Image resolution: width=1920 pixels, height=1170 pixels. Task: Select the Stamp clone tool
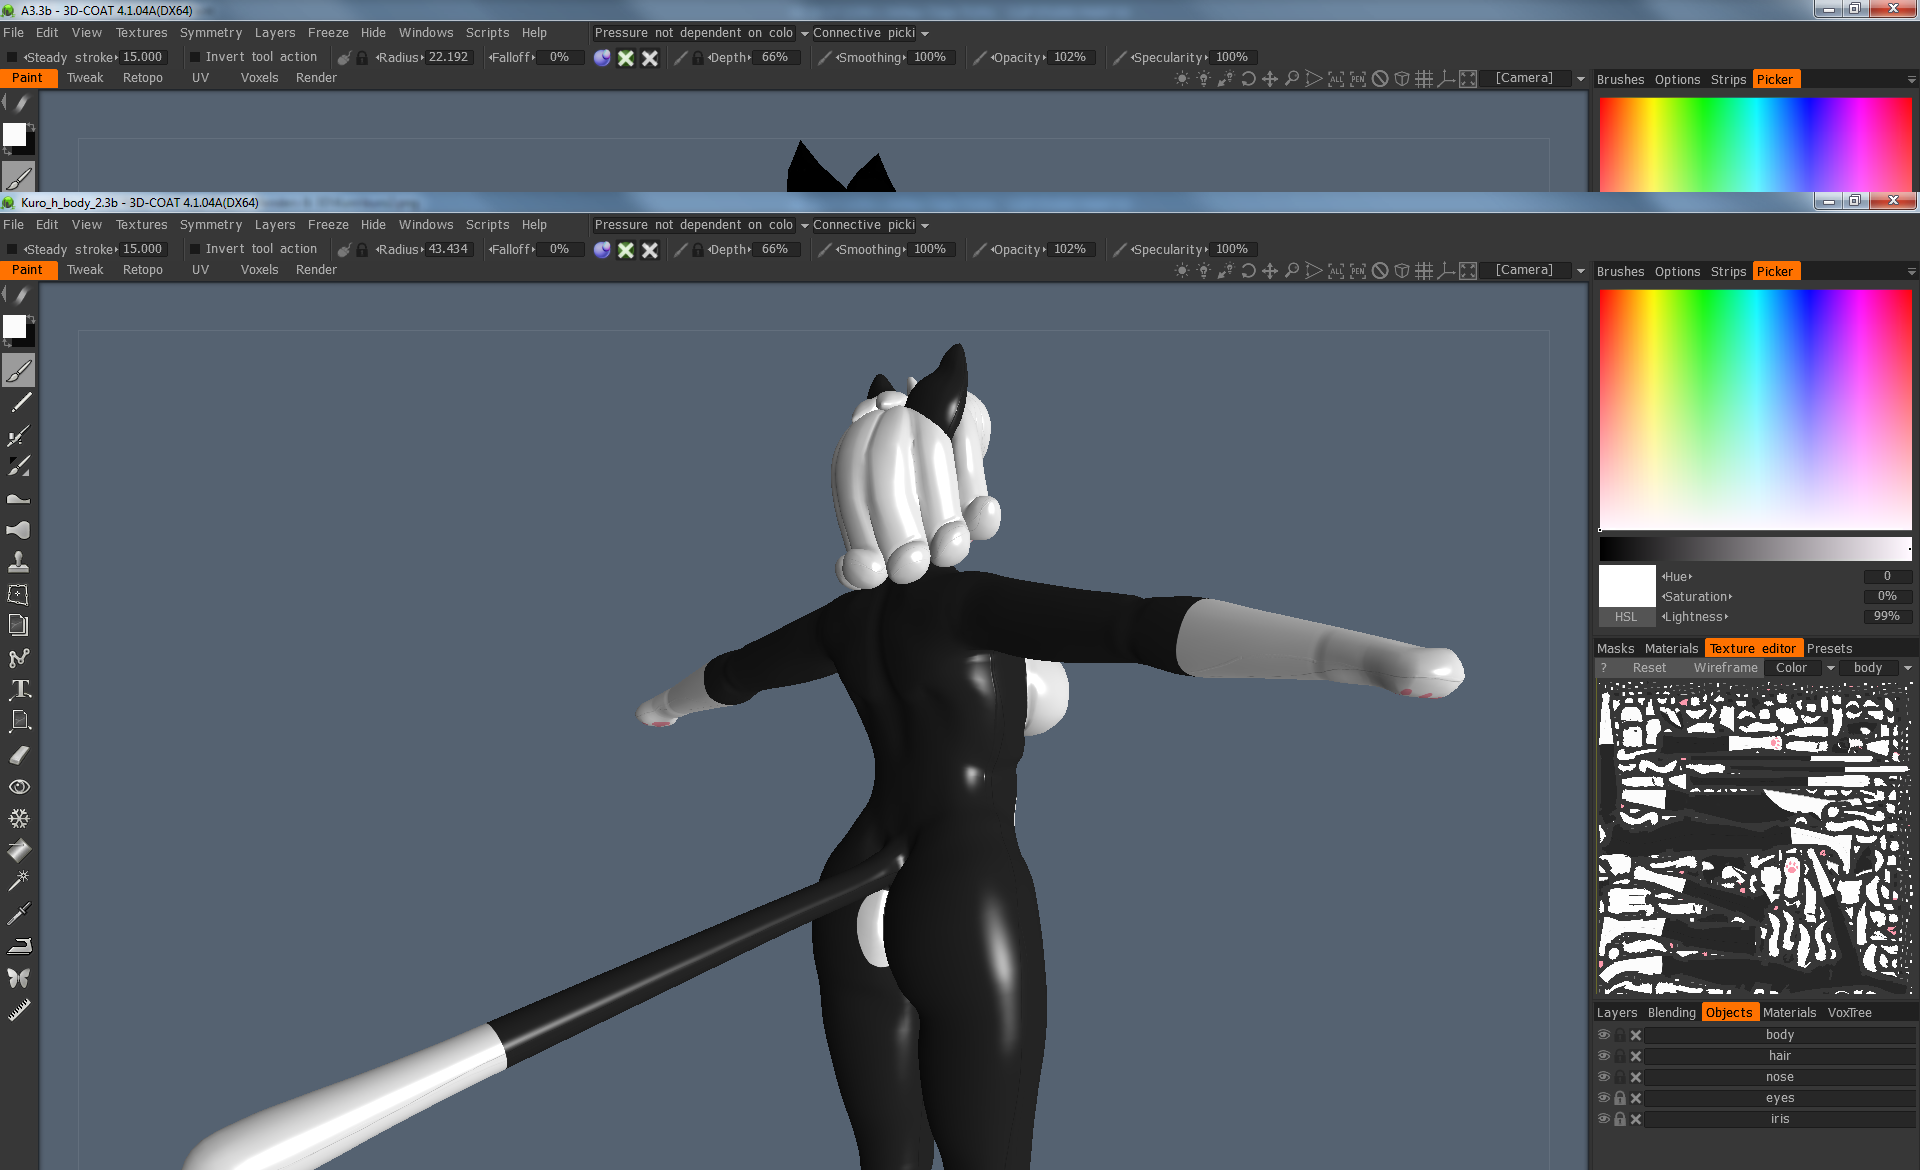click(19, 562)
